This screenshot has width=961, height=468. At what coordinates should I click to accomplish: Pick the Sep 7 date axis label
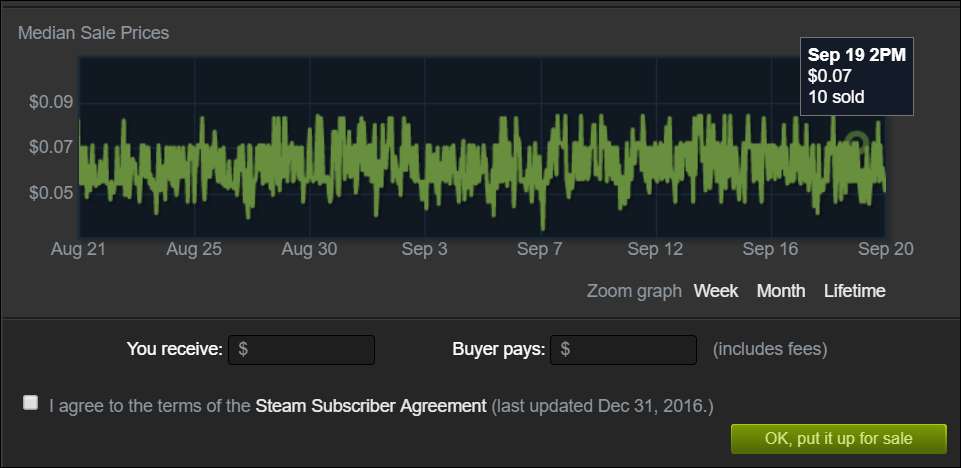tap(540, 249)
